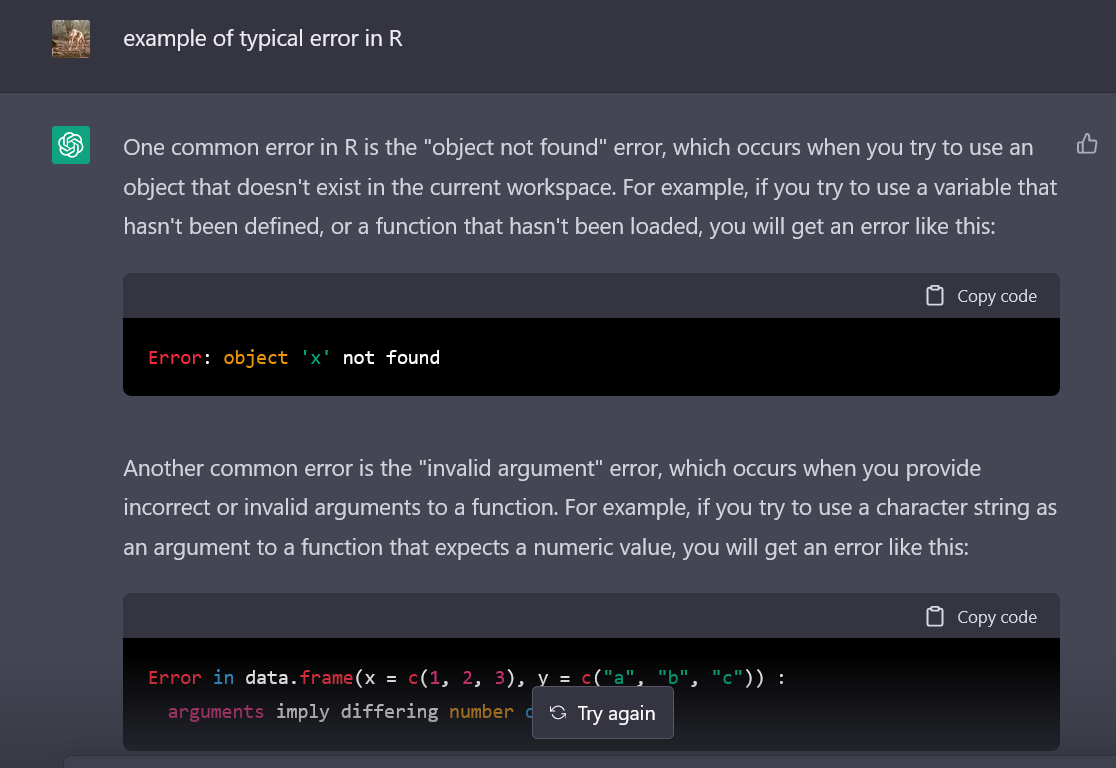The image size is (1116, 768).
Task: Click the circular arrows icon in Try again
Action: click(x=559, y=713)
